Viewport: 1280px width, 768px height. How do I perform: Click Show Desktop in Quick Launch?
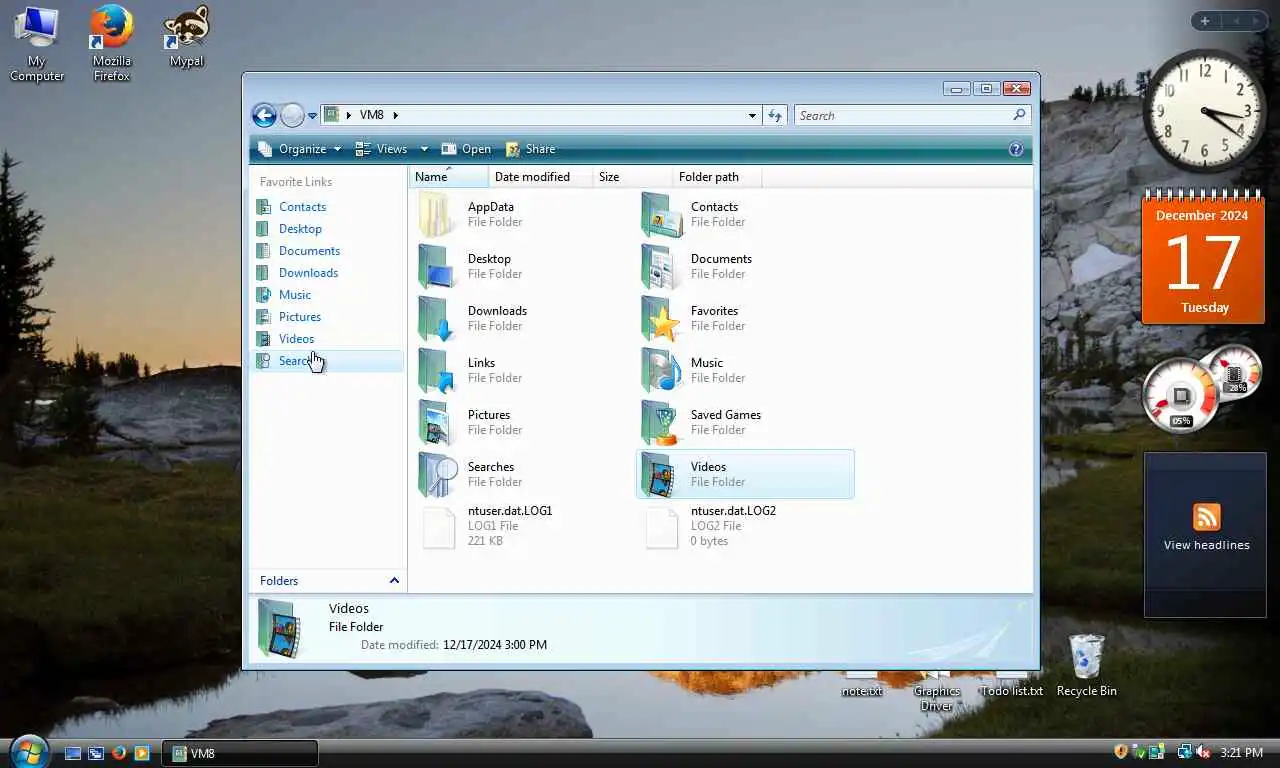tap(73, 753)
